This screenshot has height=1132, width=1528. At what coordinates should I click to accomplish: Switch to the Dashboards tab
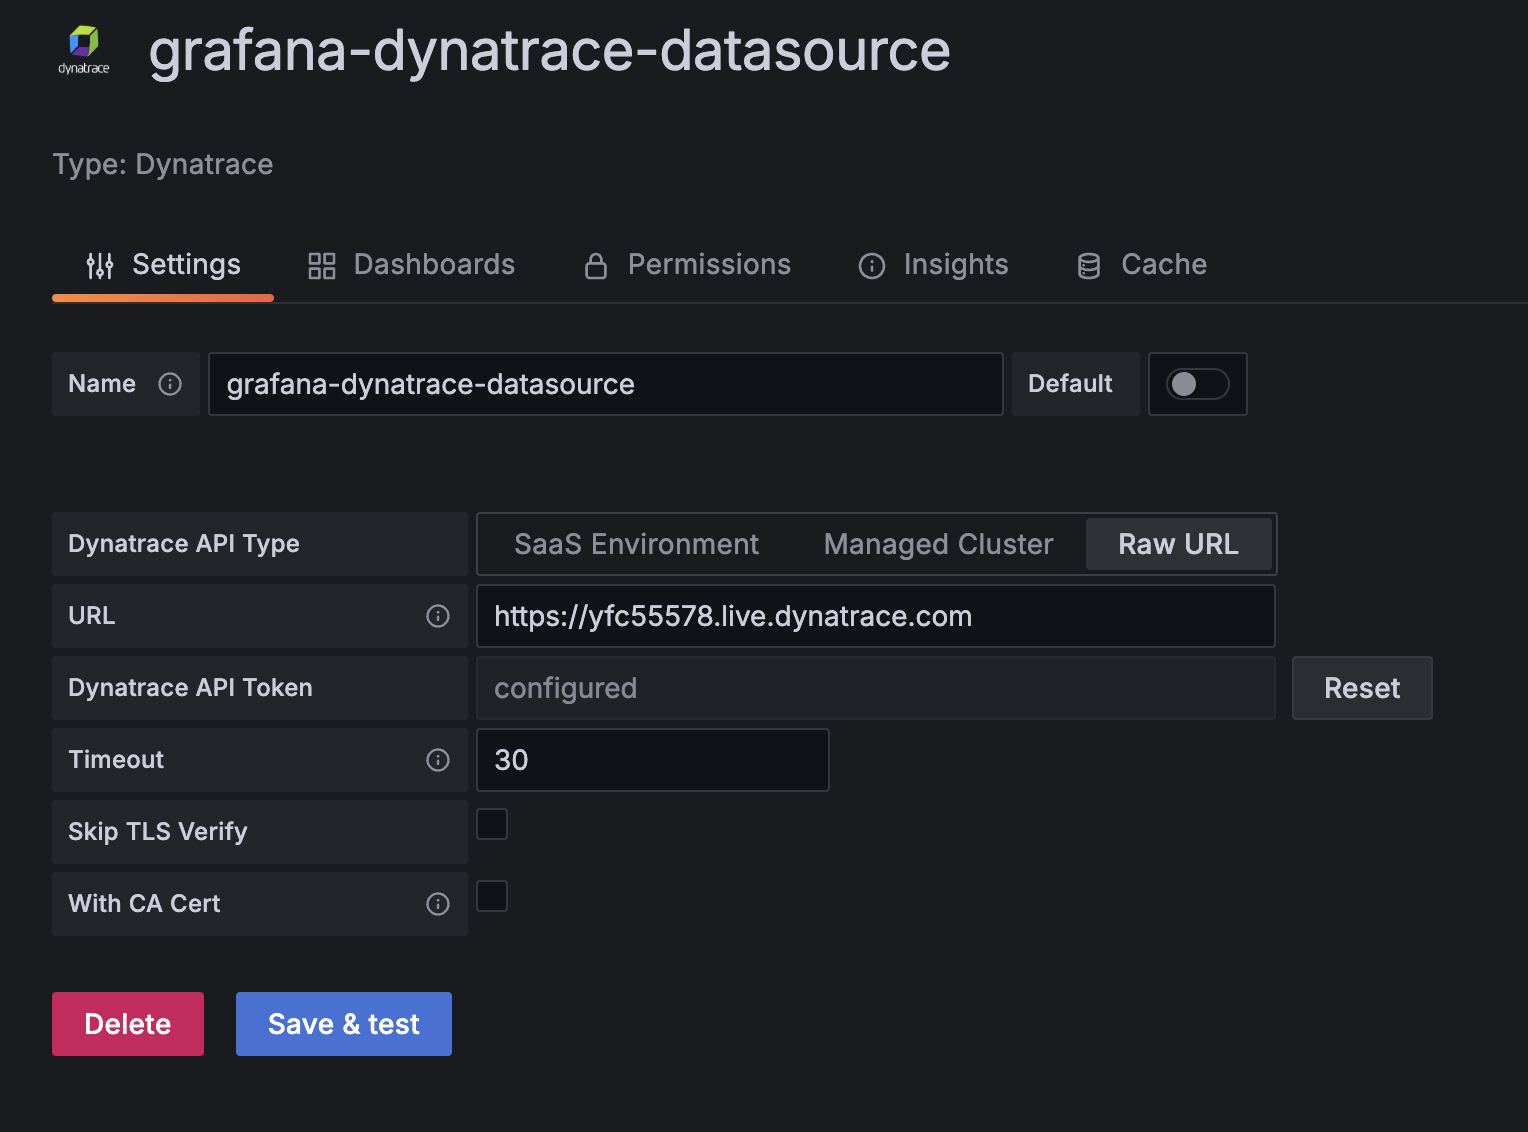click(x=411, y=265)
